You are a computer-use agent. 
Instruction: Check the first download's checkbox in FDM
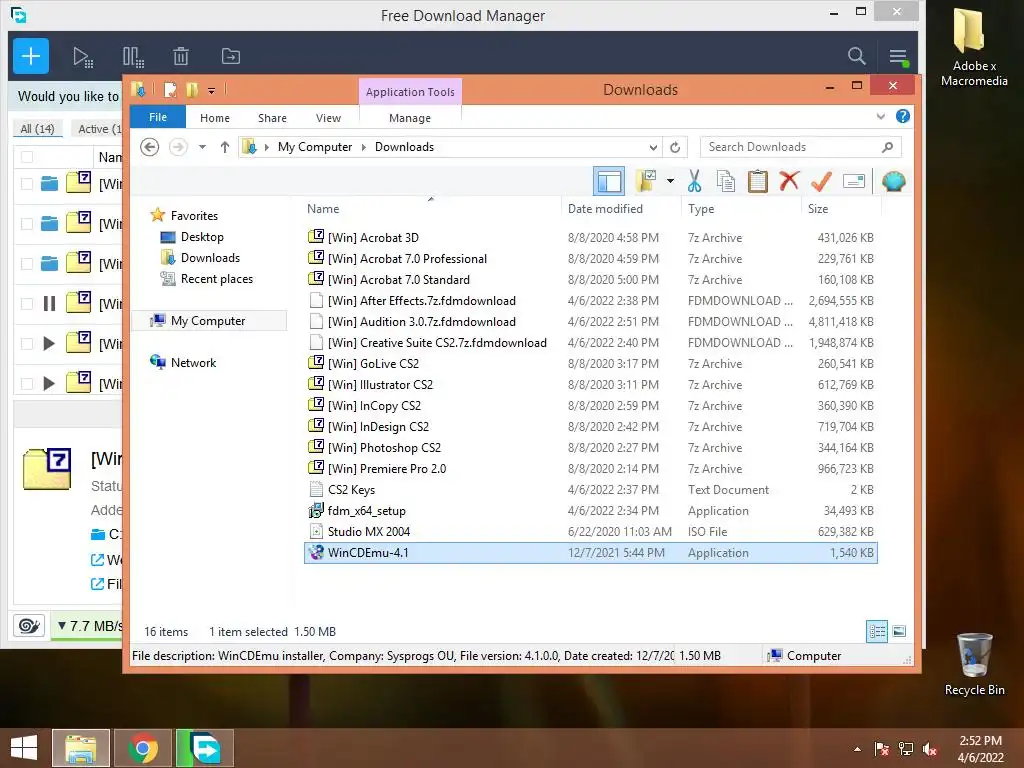27,184
